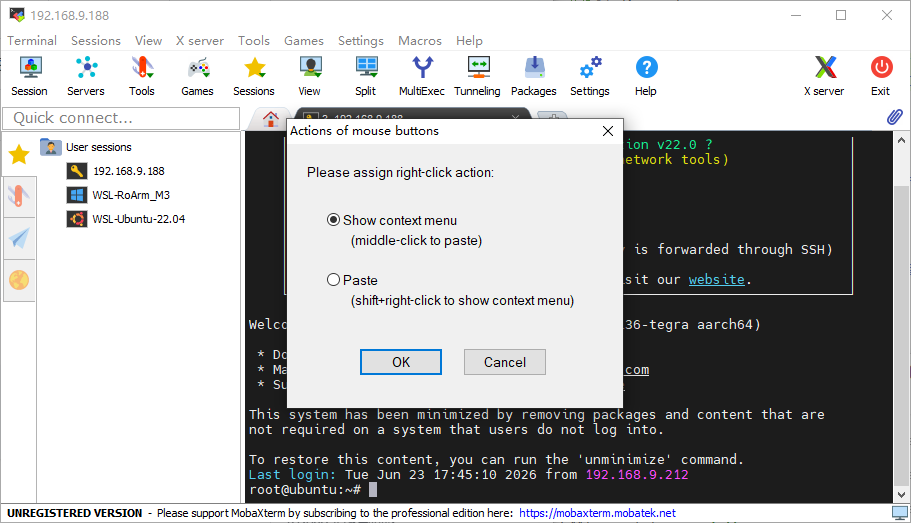Click the Quick connect input field
The width and height of the screenshot is (911, 523).
point(121,118)
